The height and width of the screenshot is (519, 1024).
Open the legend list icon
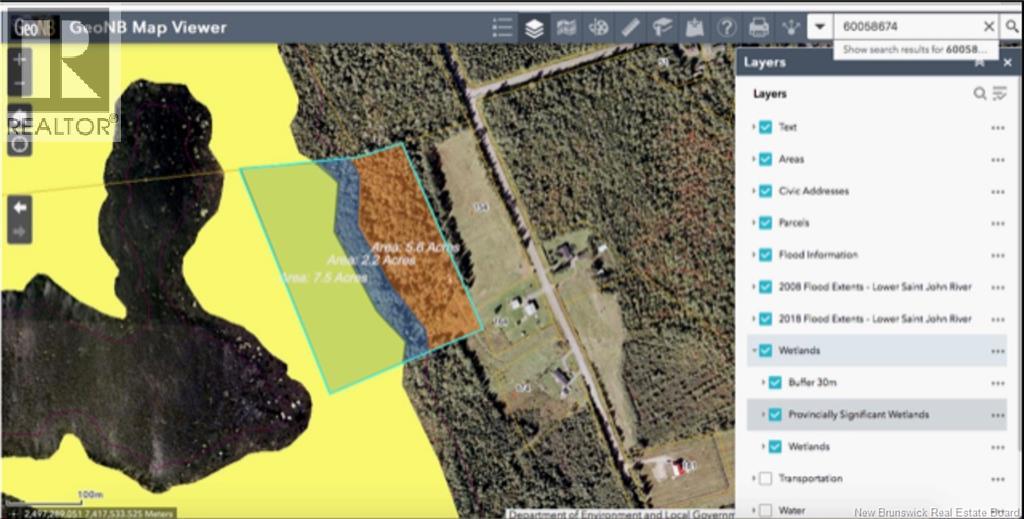[x=502, y=27]
